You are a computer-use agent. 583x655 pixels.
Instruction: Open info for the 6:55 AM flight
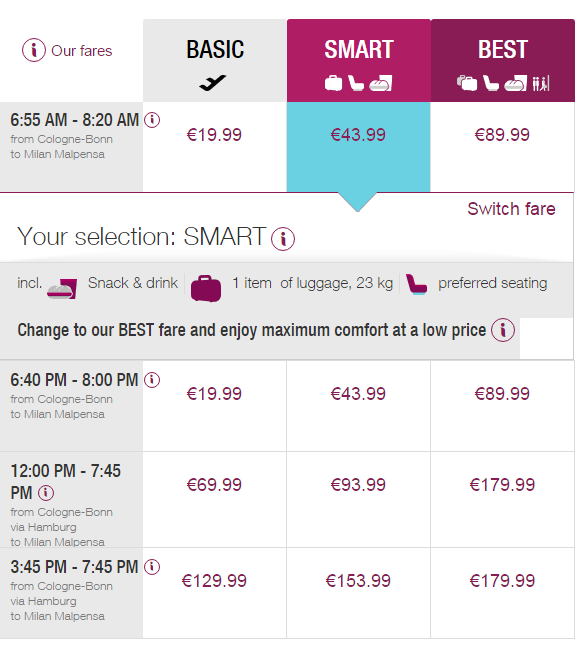point(152,120)
